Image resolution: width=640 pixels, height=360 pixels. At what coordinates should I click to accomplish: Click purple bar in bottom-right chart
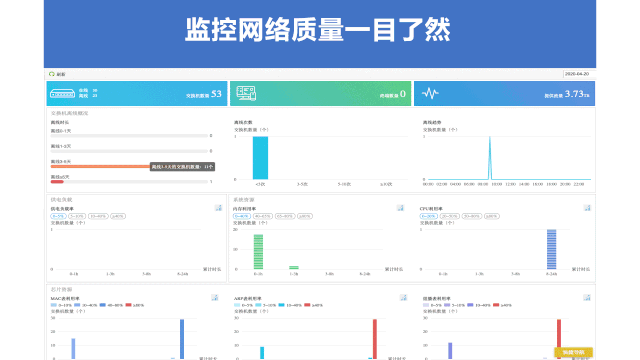(x=450, y=351)
